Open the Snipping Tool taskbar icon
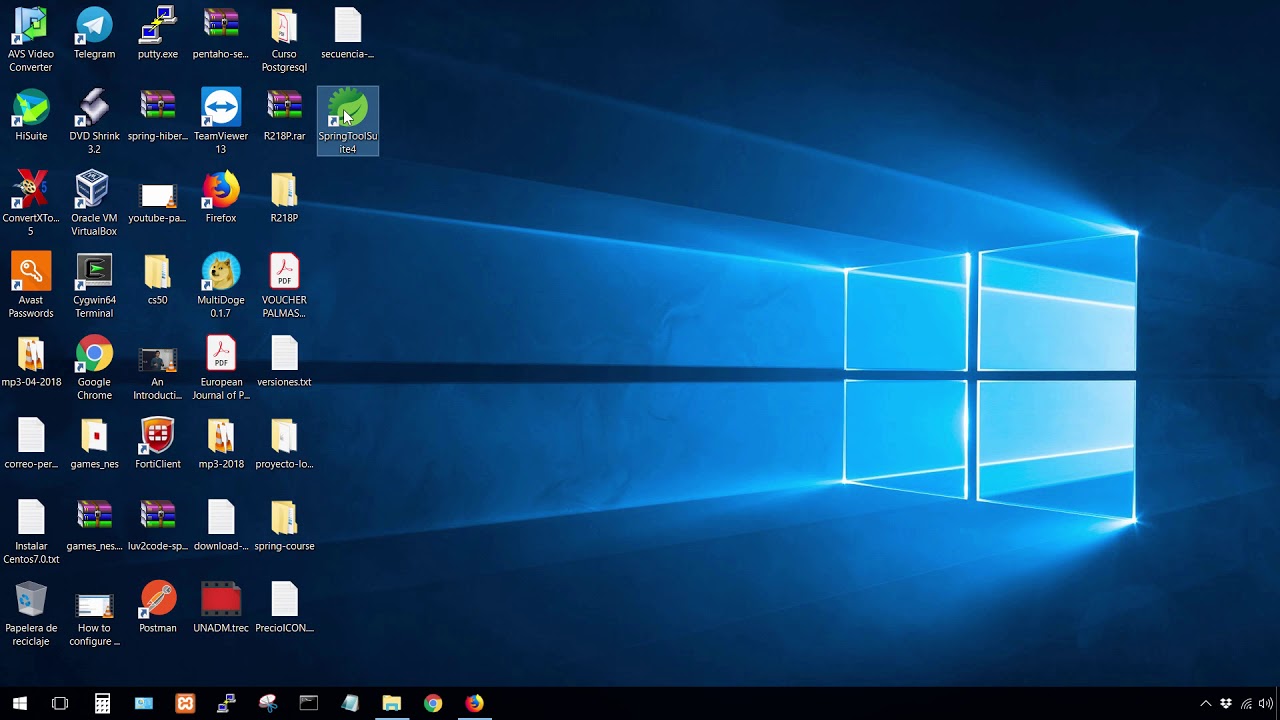The height and width of the screenshot is (720, 1280). tap(267, 703)
